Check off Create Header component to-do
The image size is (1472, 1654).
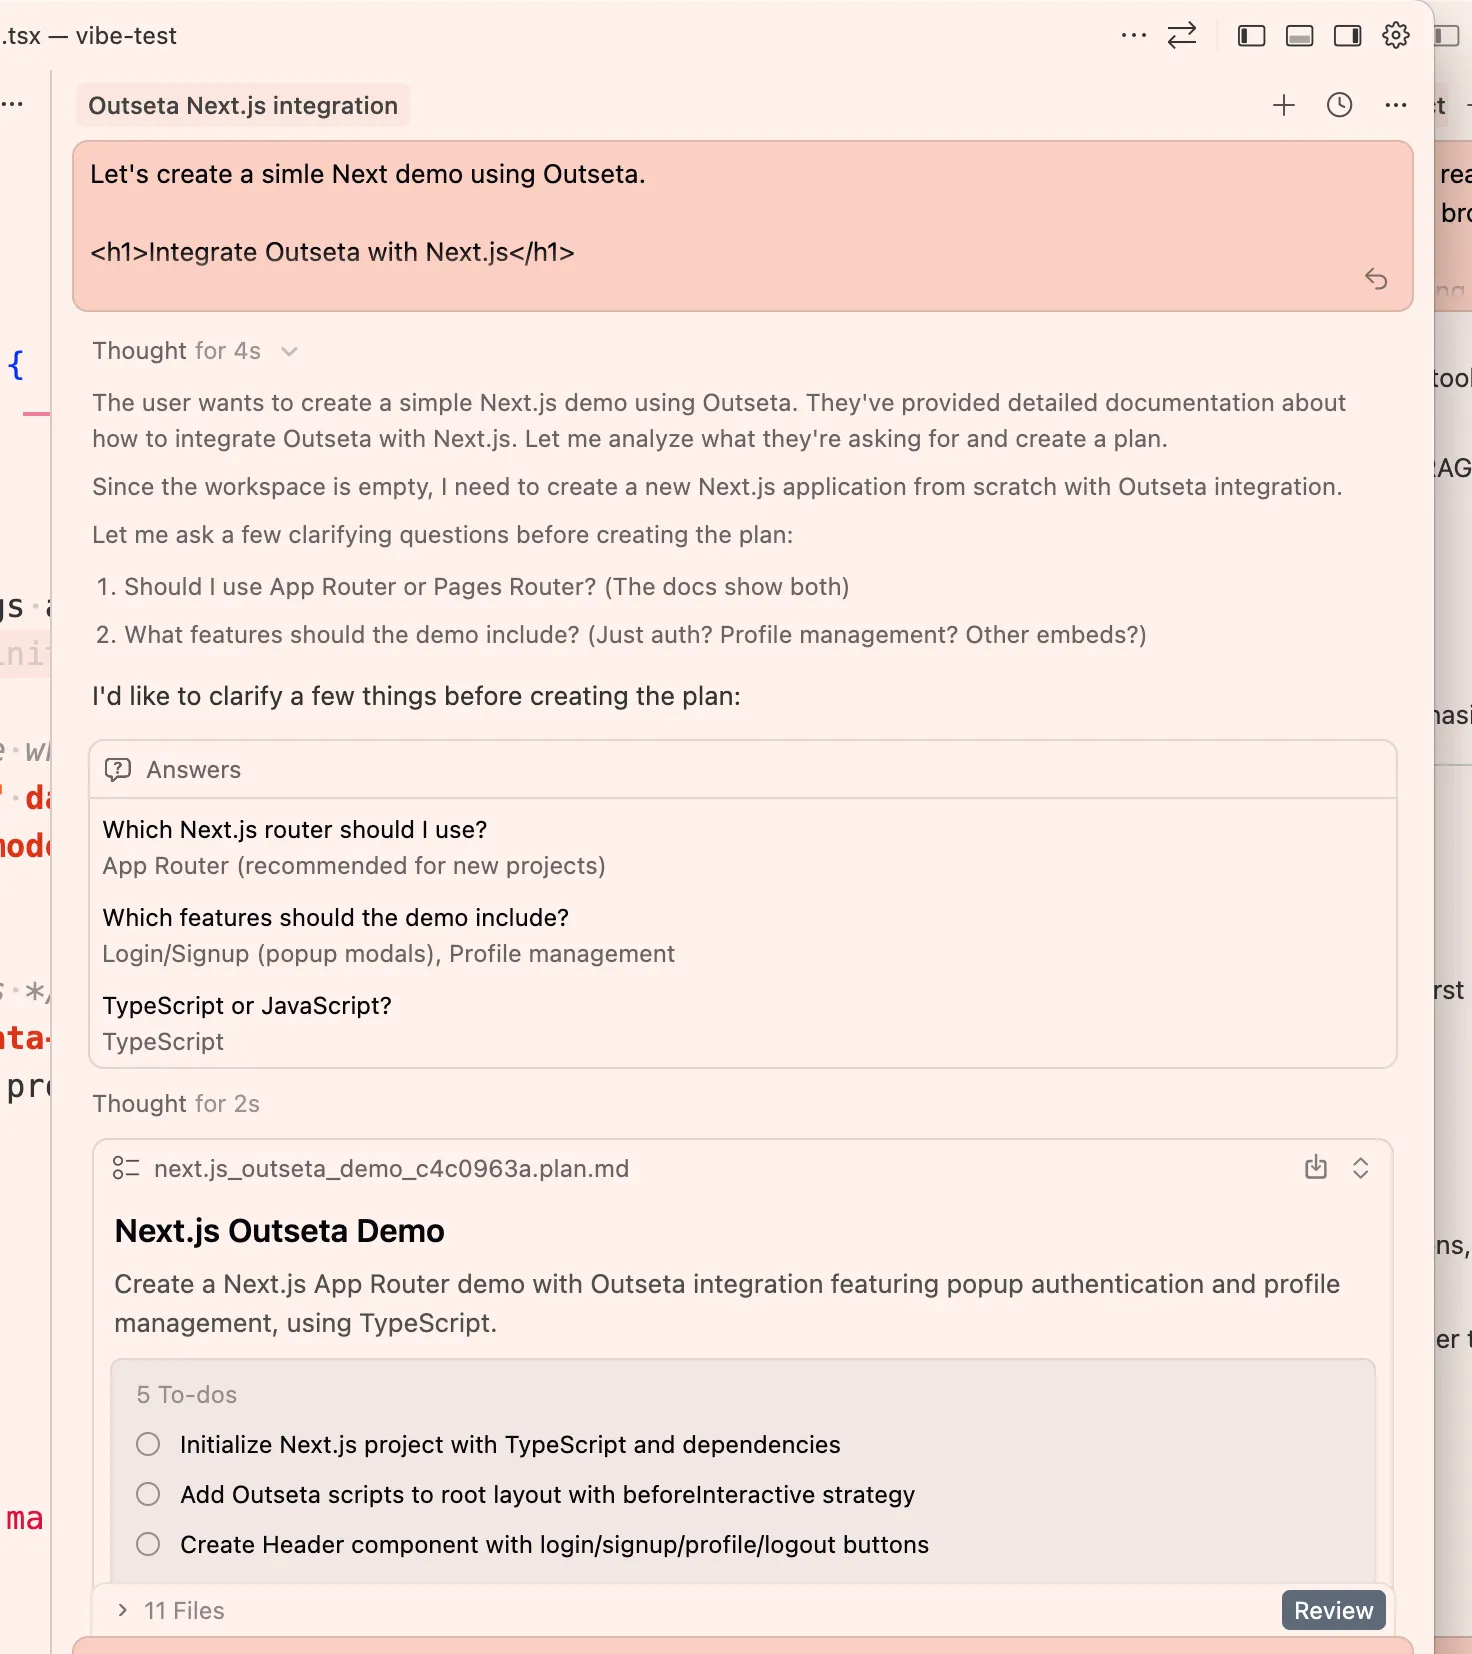(x=148, y=1544)
